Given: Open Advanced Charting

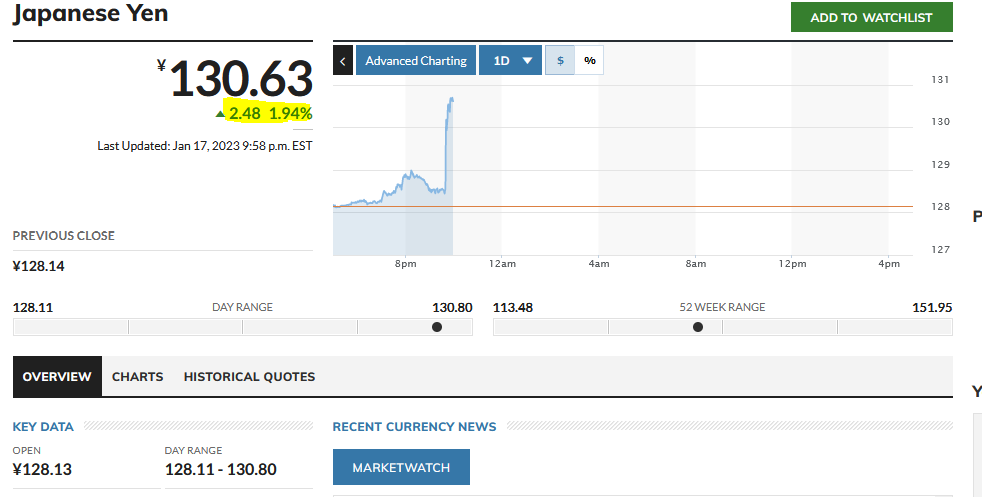Looking at the screenshot, I should coord(416,60).
